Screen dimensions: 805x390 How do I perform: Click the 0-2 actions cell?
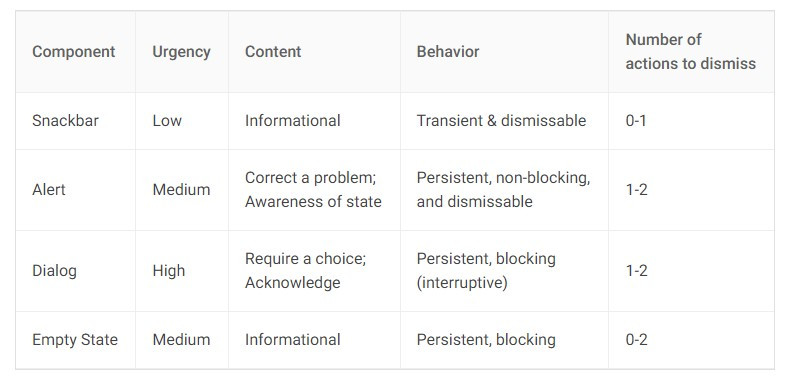[x=636, y=340]
